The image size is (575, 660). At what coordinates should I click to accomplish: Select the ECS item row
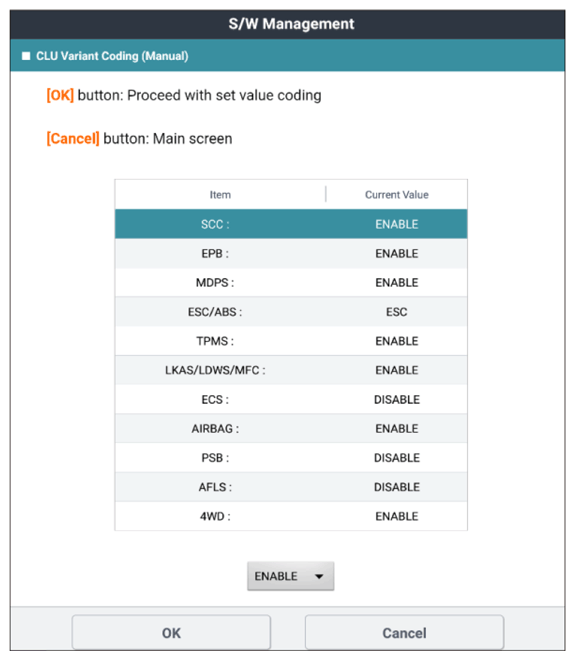point(291,399)
